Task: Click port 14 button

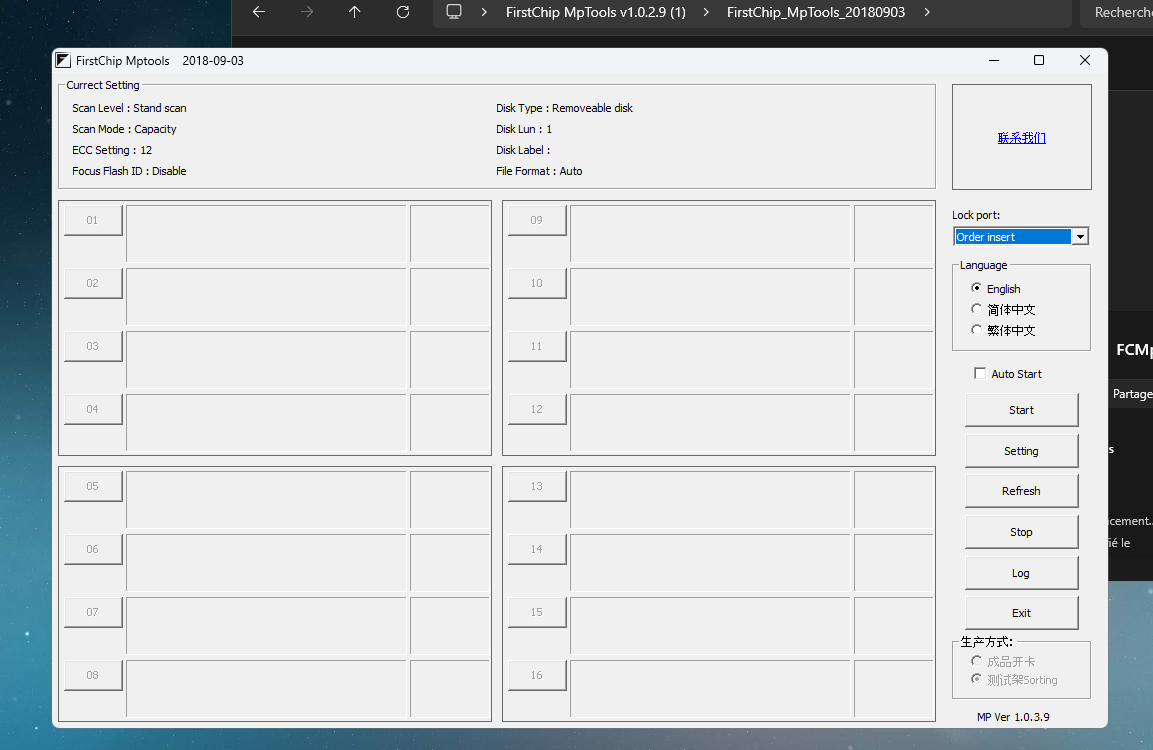Action: 537,549
